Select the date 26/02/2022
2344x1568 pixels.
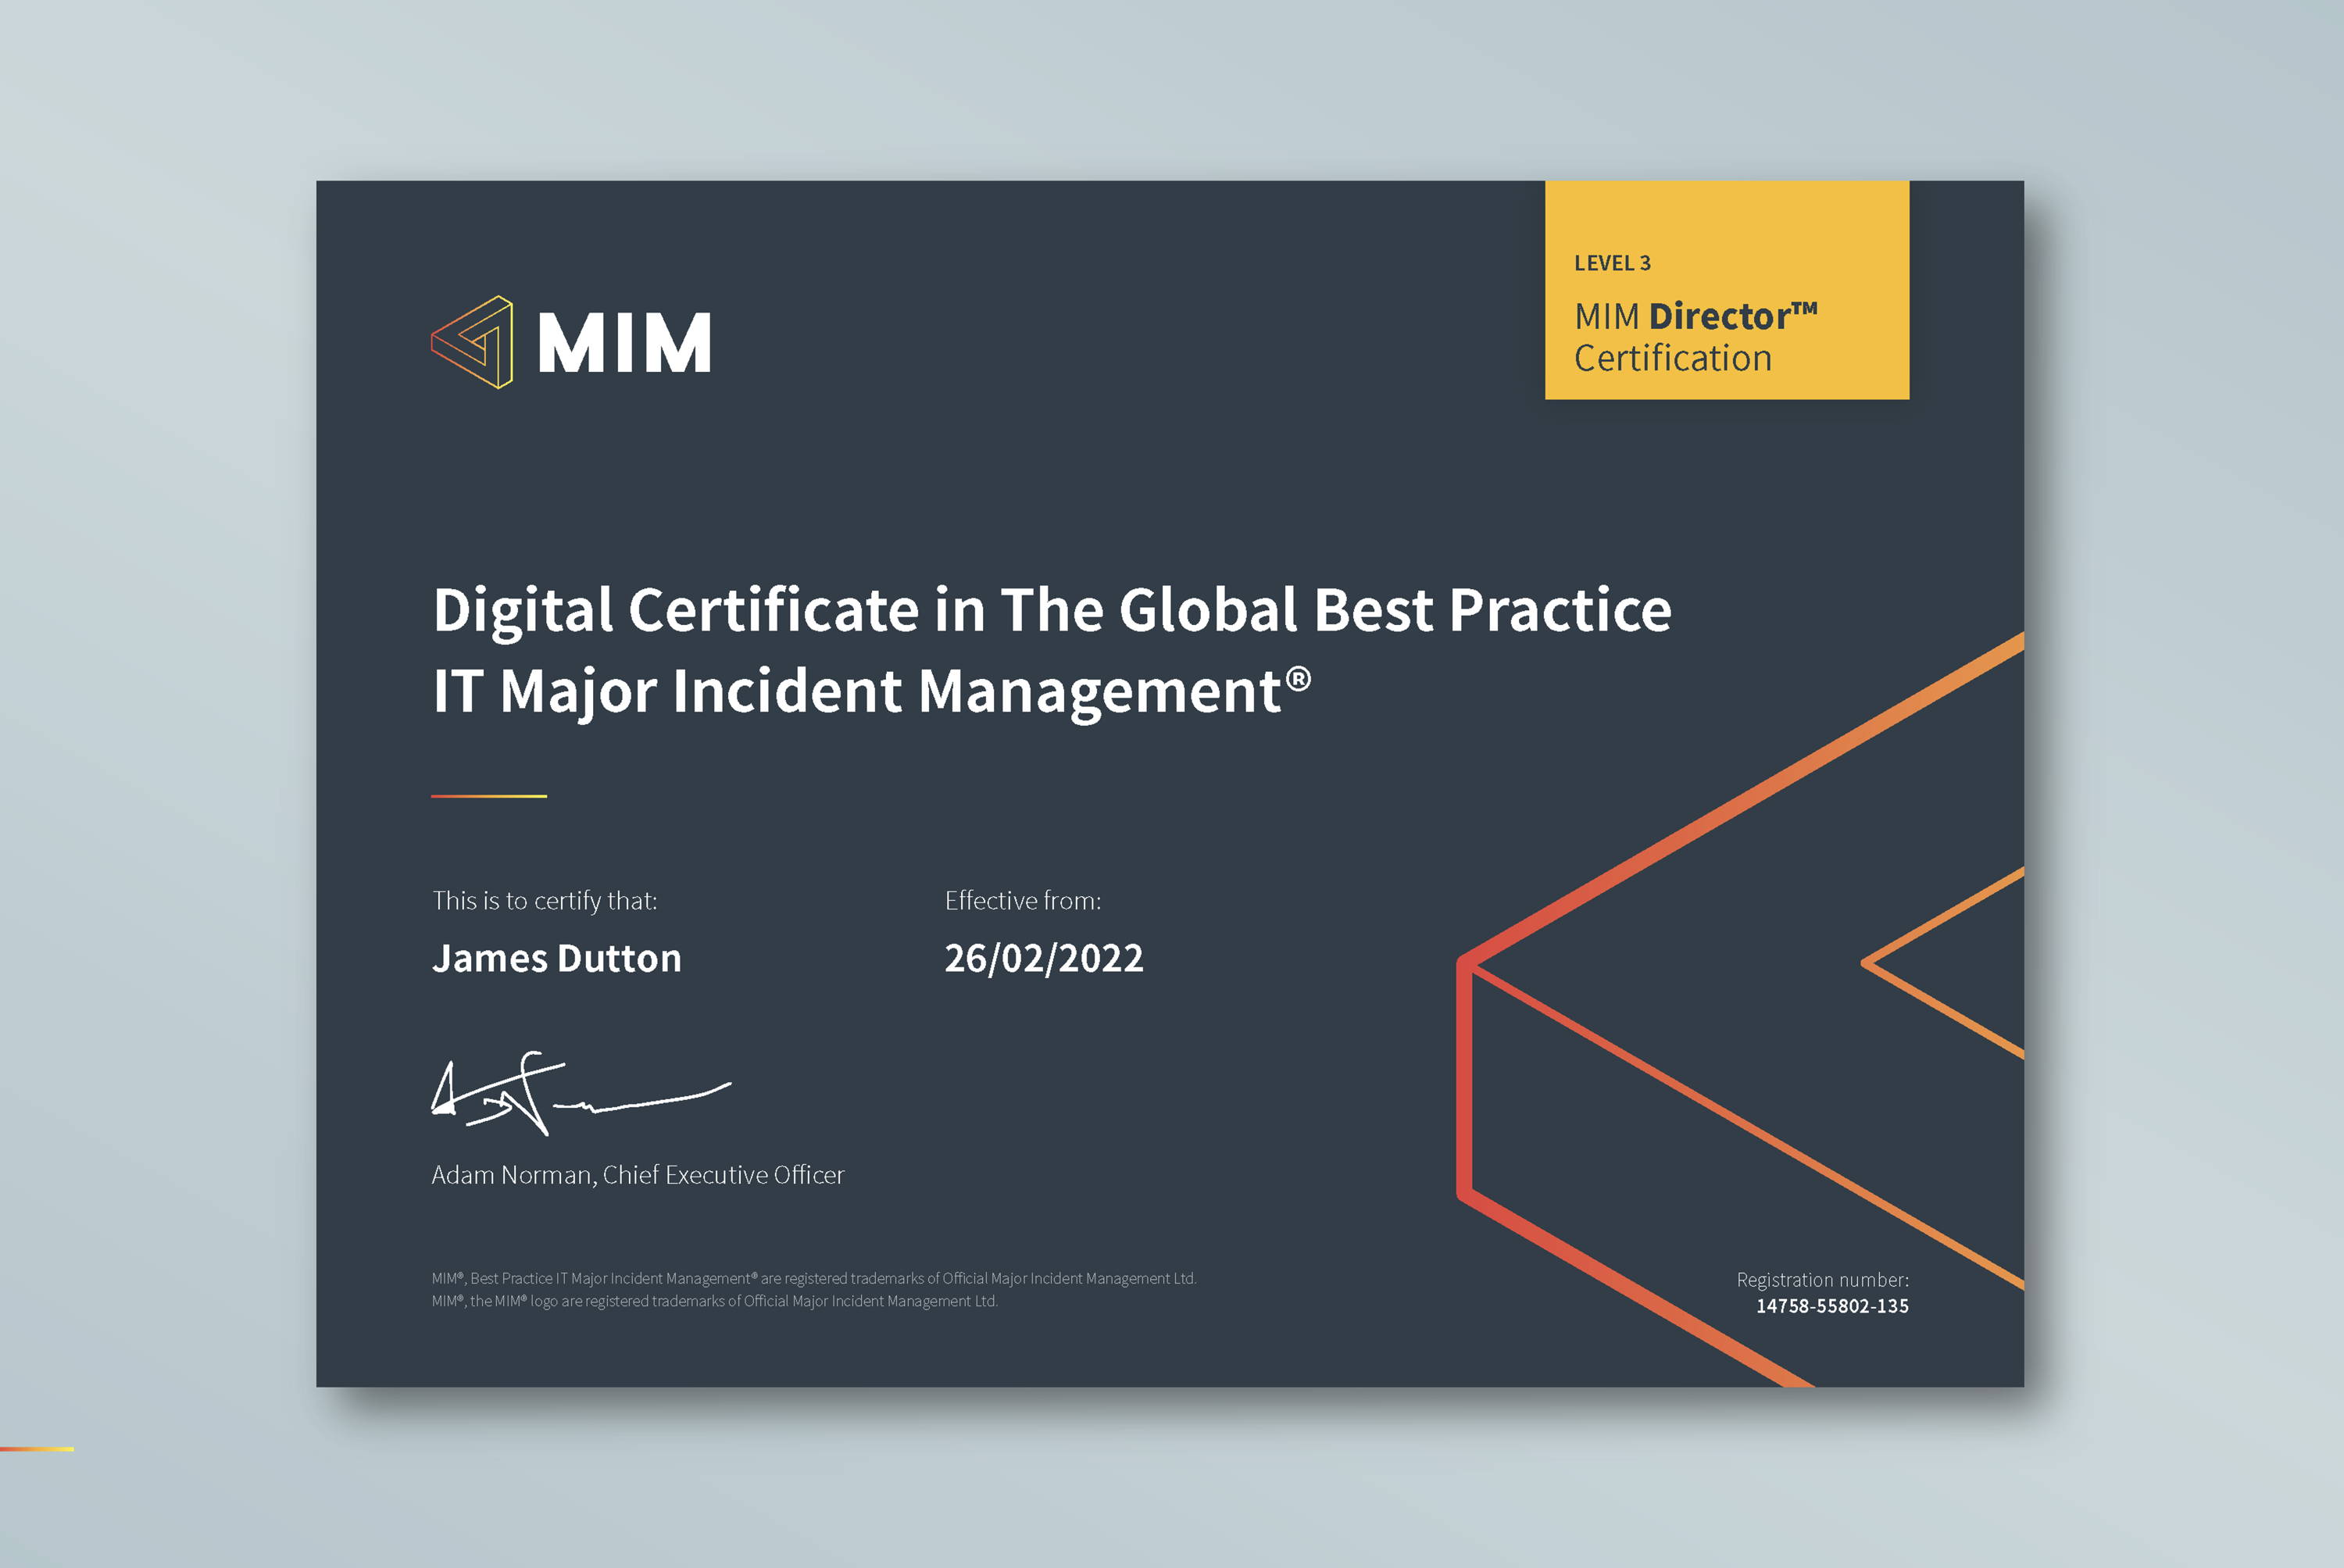click(x=1044, y=958)
